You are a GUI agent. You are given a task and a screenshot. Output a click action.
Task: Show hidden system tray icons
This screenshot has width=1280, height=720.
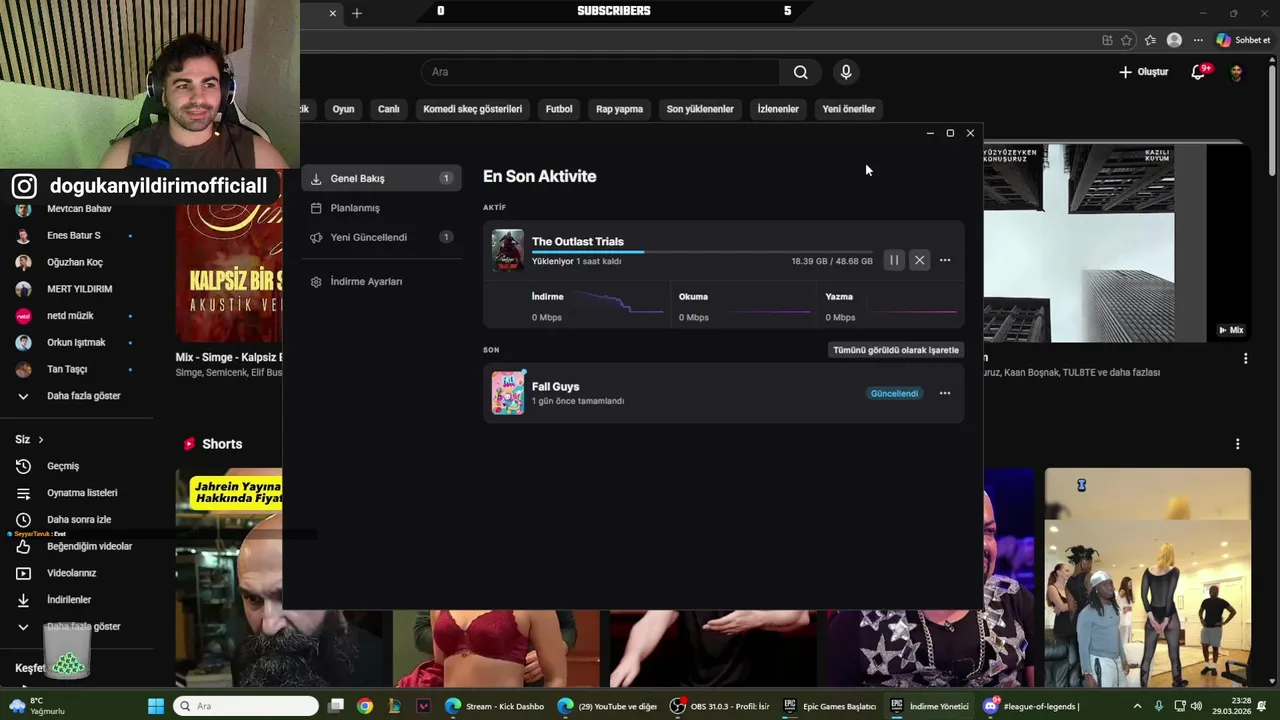click(x=1140, y=706)
